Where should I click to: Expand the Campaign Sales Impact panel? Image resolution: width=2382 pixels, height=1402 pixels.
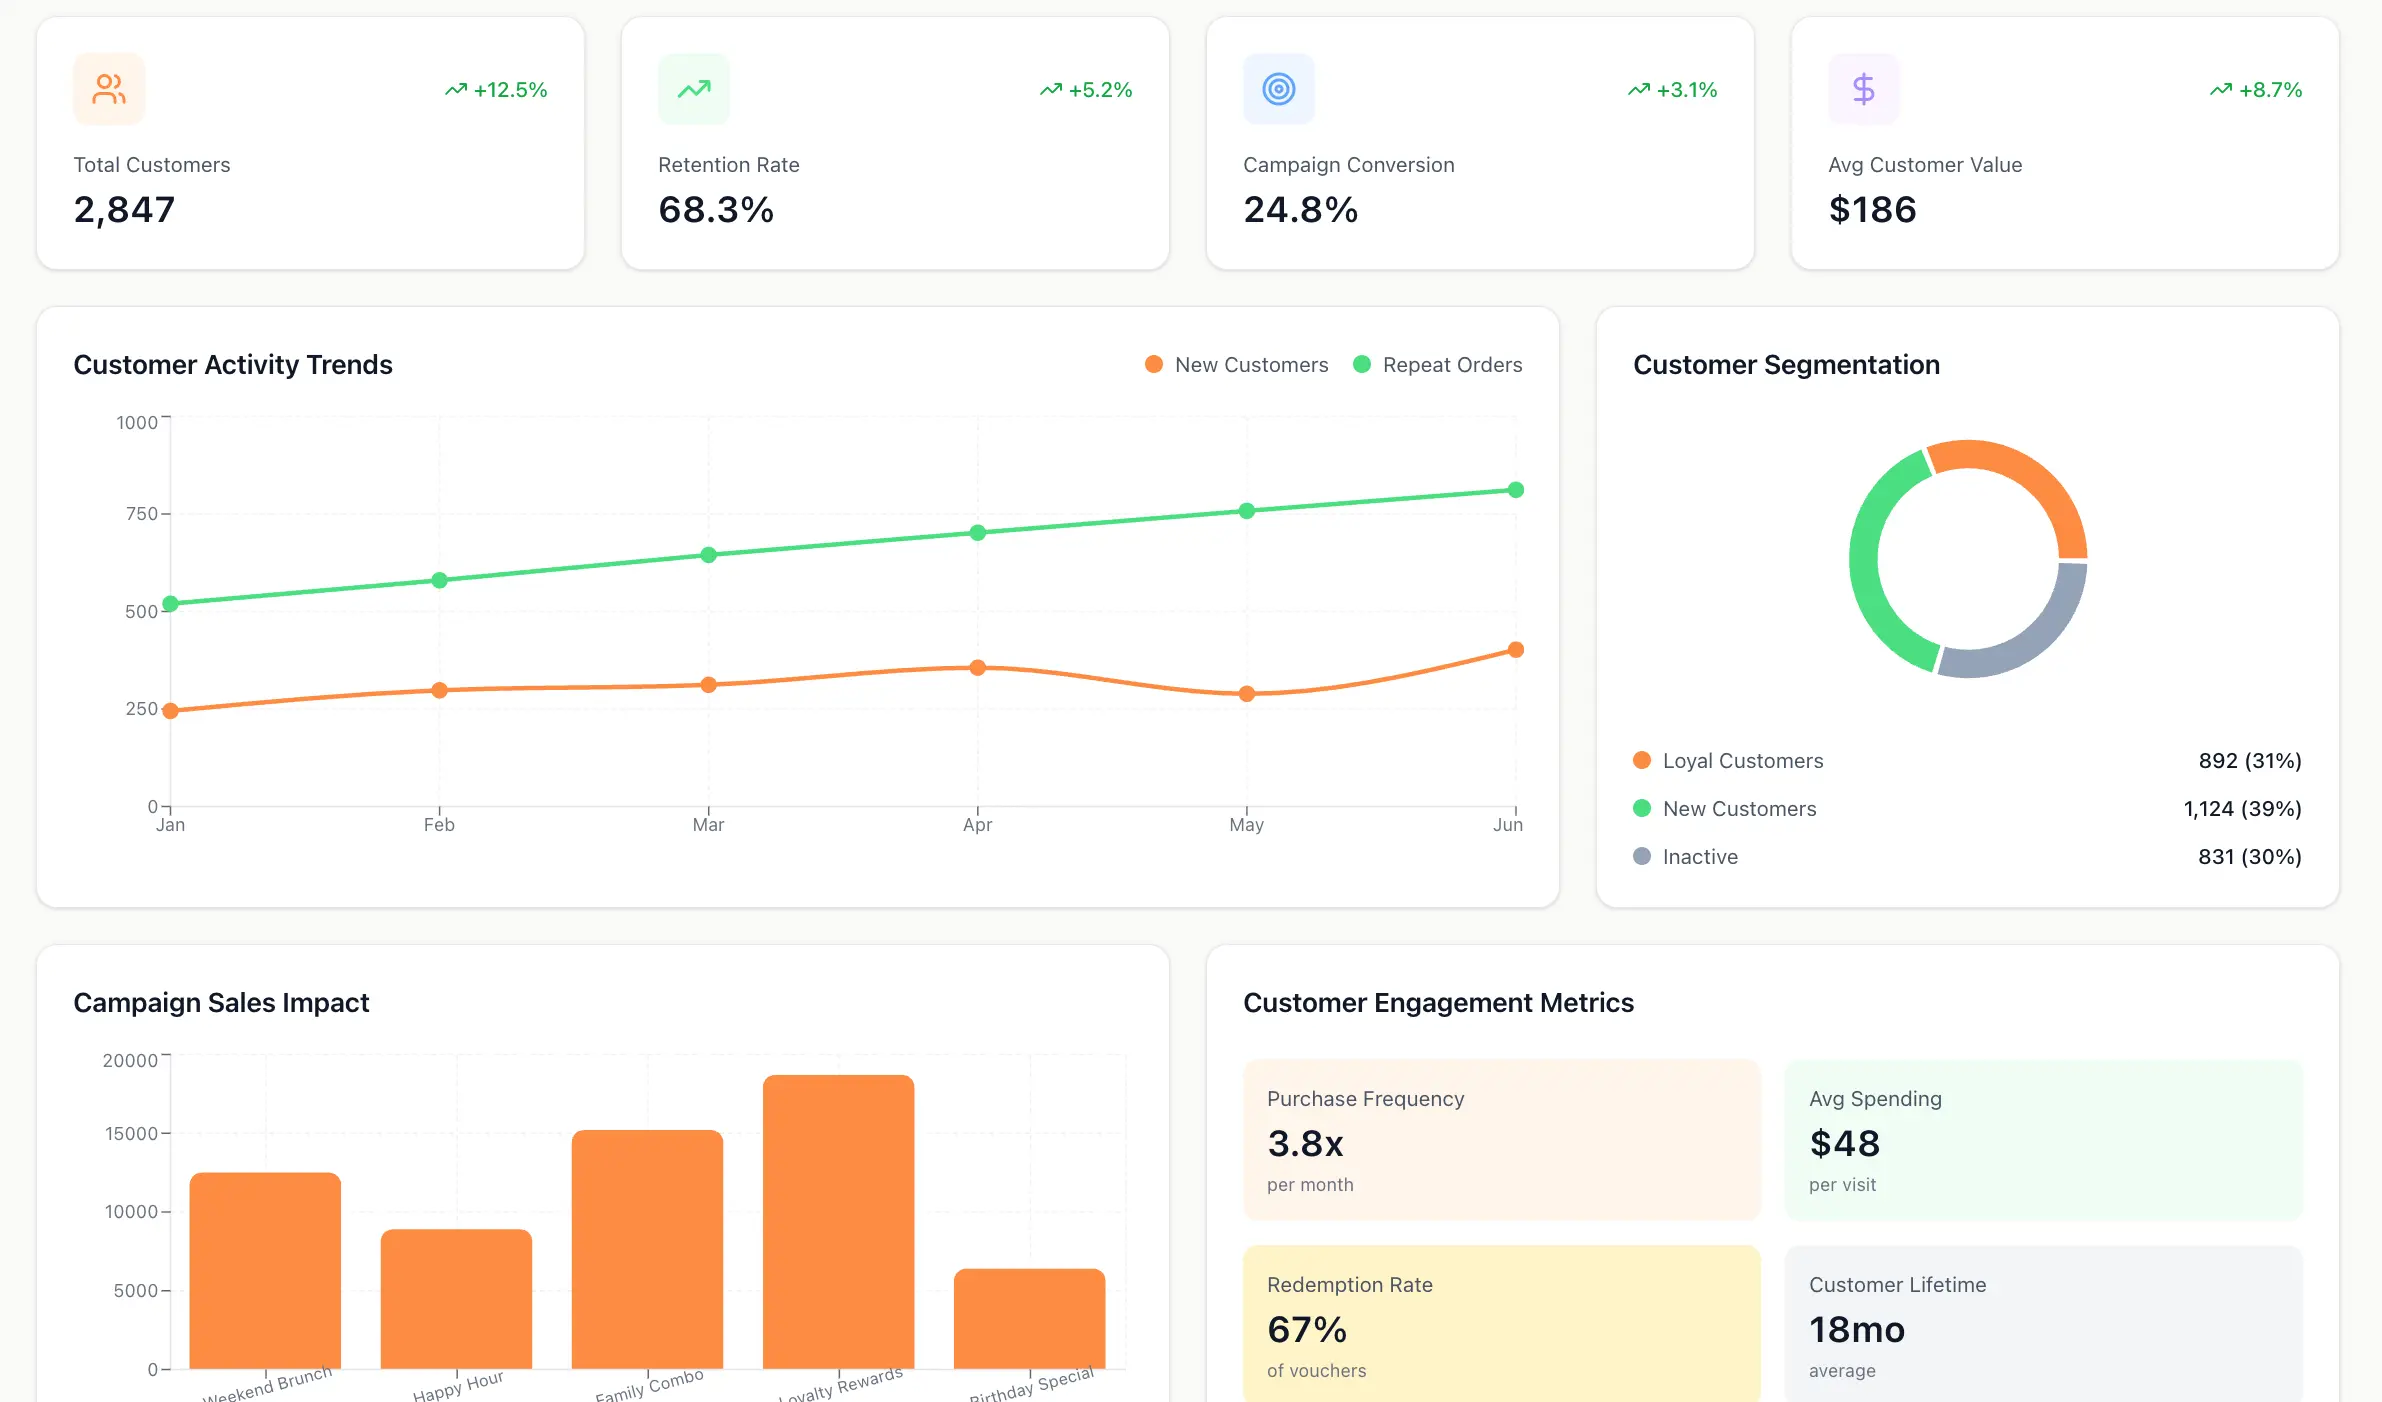(x=602, y=1180)
